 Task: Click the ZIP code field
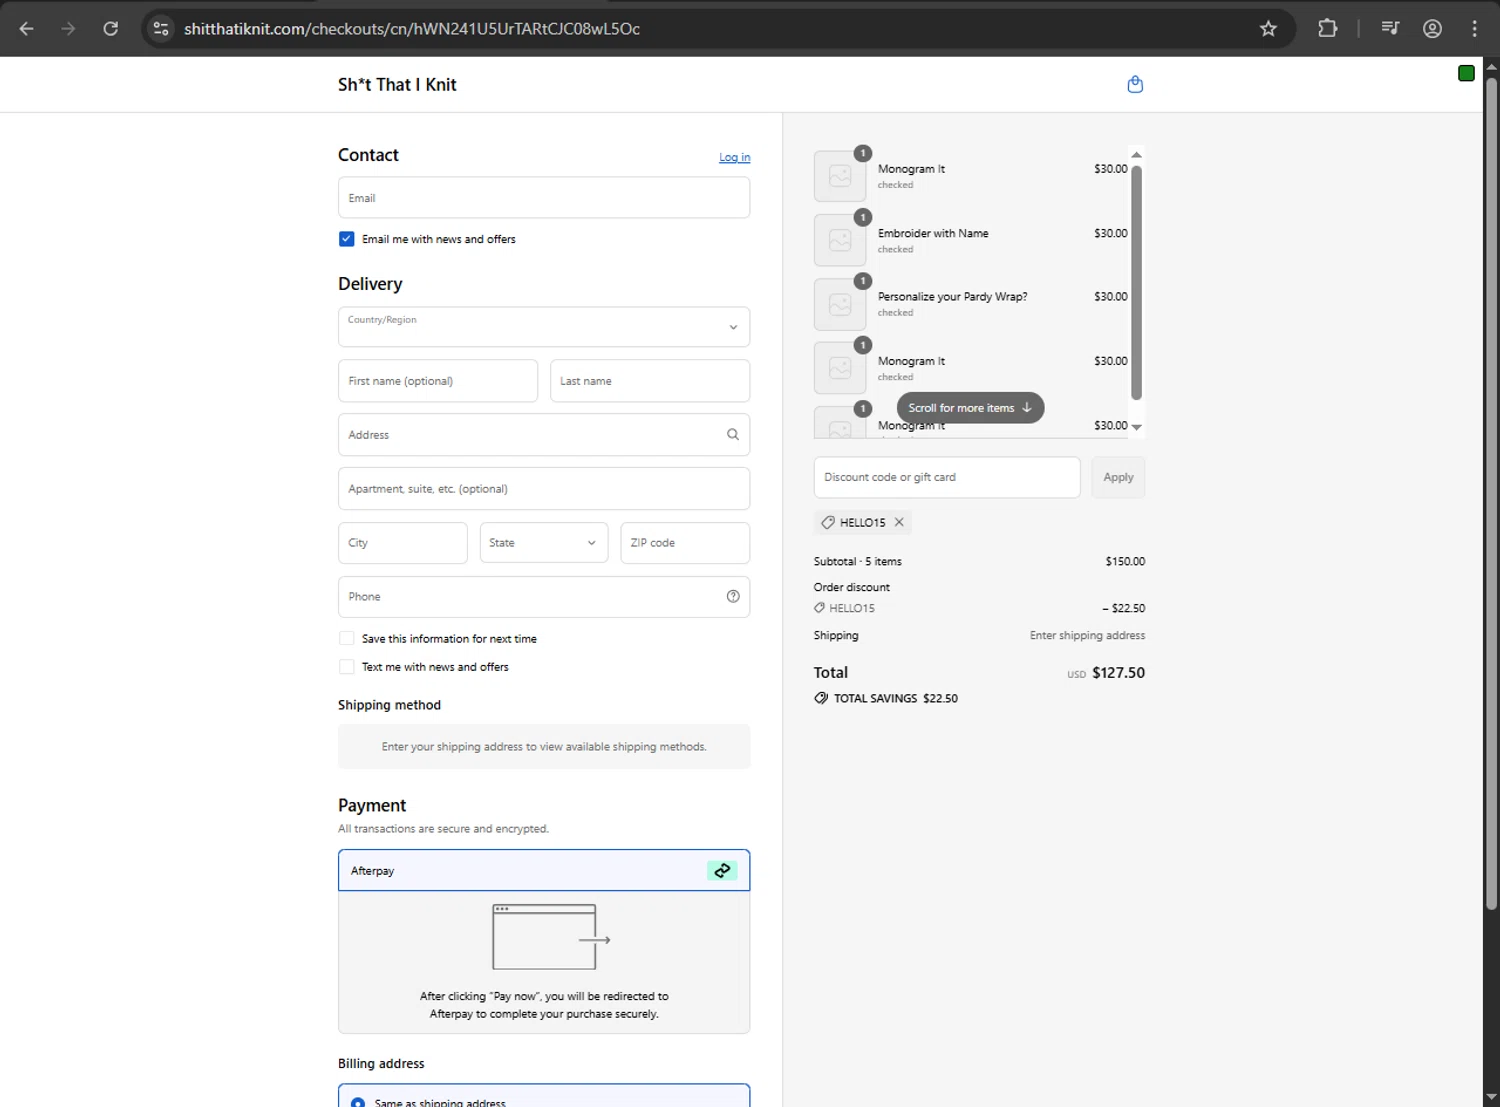685,542
